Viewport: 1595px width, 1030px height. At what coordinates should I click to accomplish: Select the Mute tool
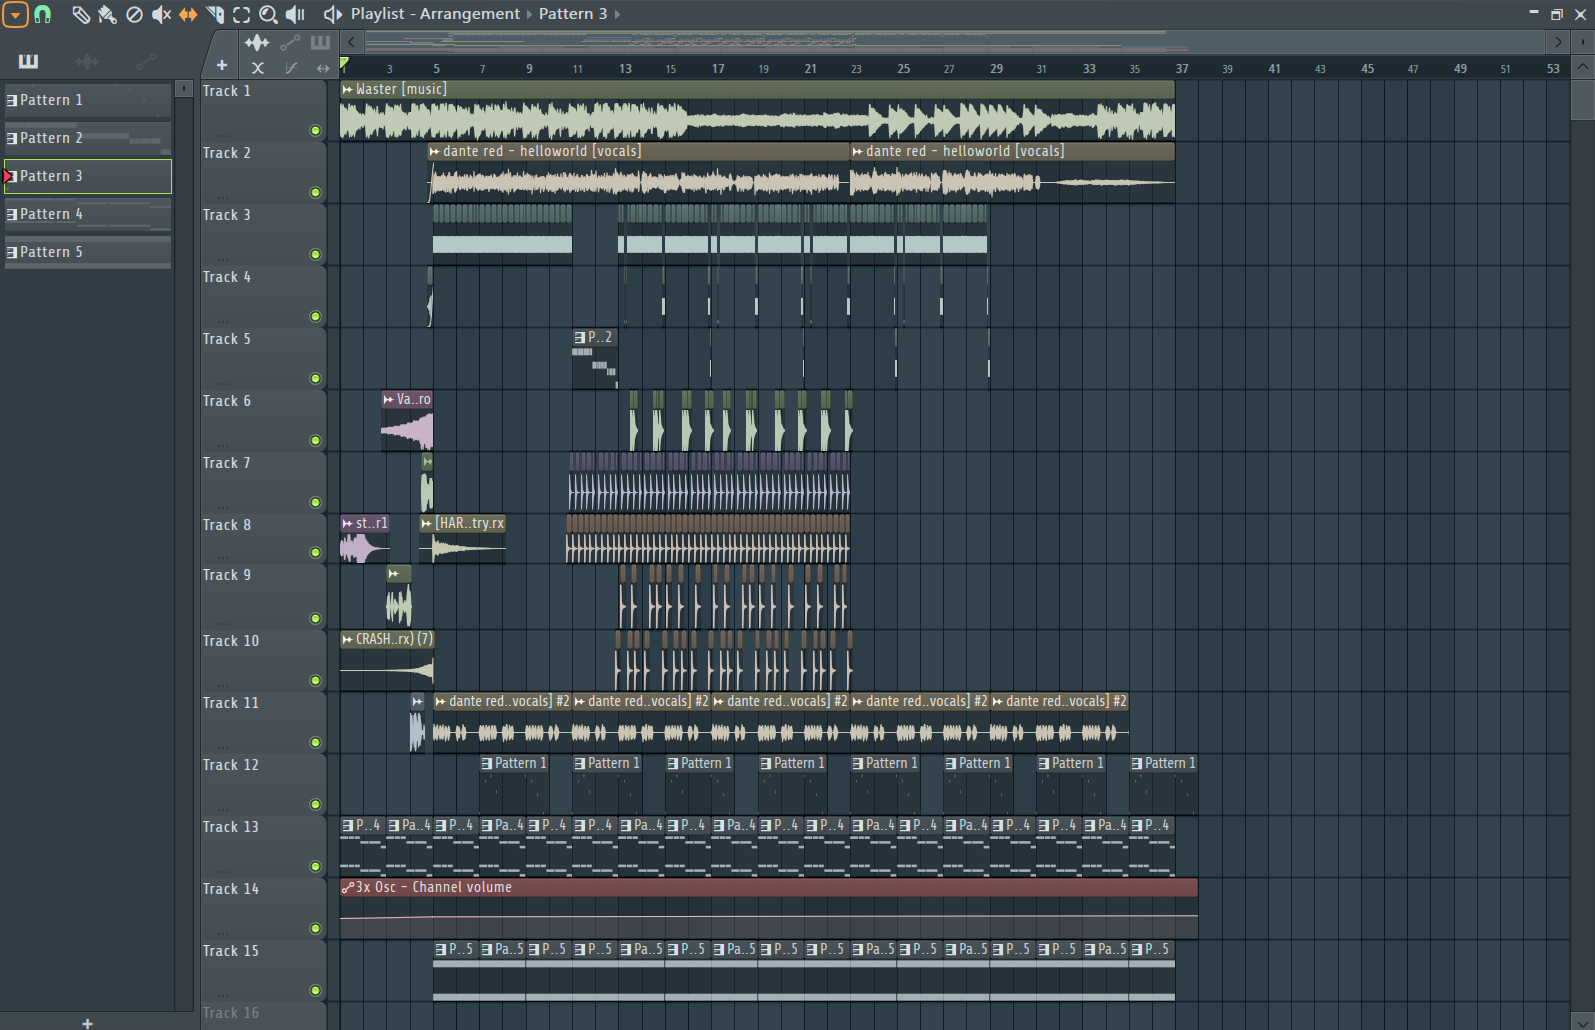point(161,14)
